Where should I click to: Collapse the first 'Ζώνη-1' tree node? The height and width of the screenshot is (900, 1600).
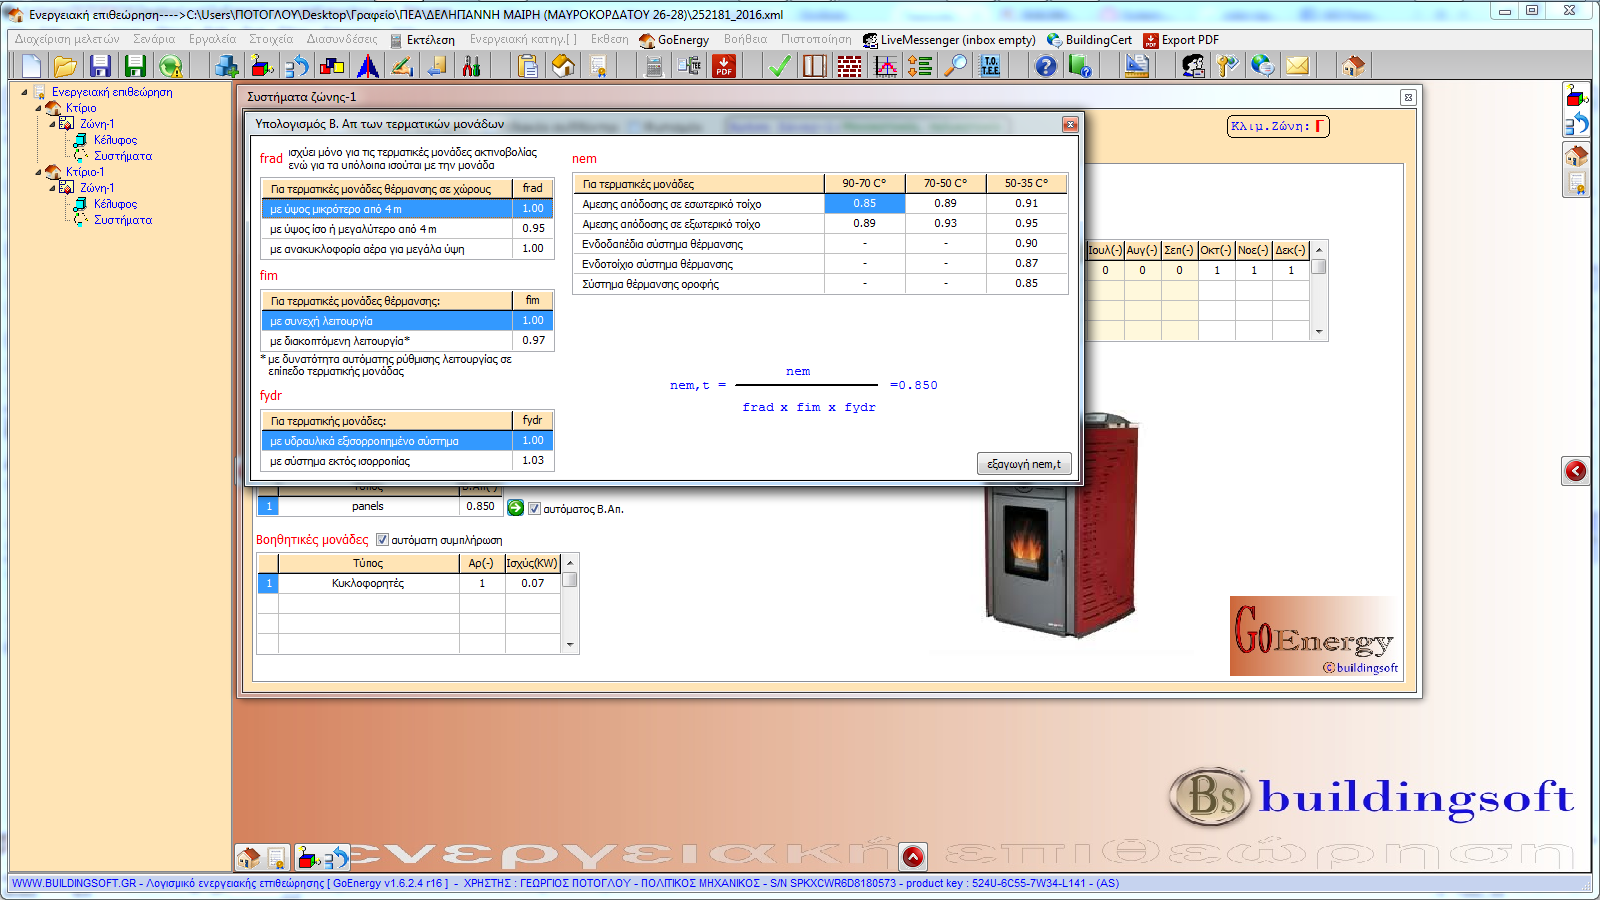(x=52, y=124)
